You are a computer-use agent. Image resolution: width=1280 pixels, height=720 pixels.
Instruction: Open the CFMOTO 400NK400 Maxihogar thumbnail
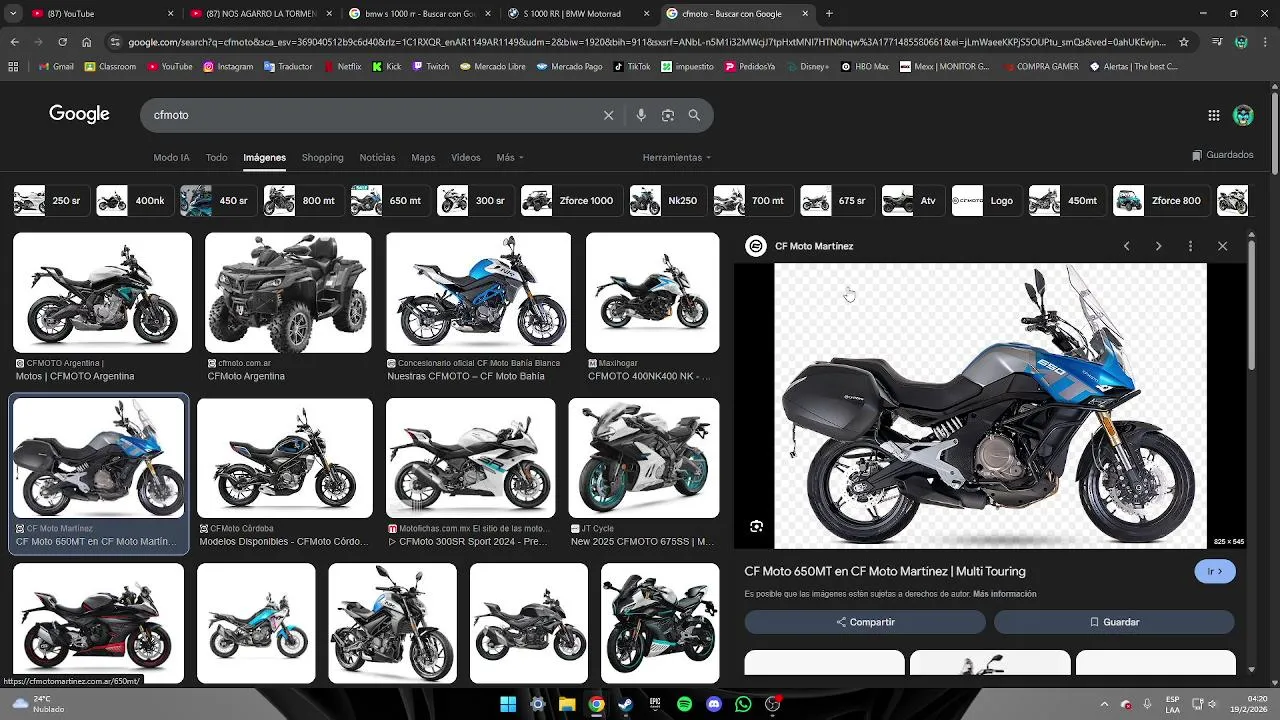[x=652, y=293]
